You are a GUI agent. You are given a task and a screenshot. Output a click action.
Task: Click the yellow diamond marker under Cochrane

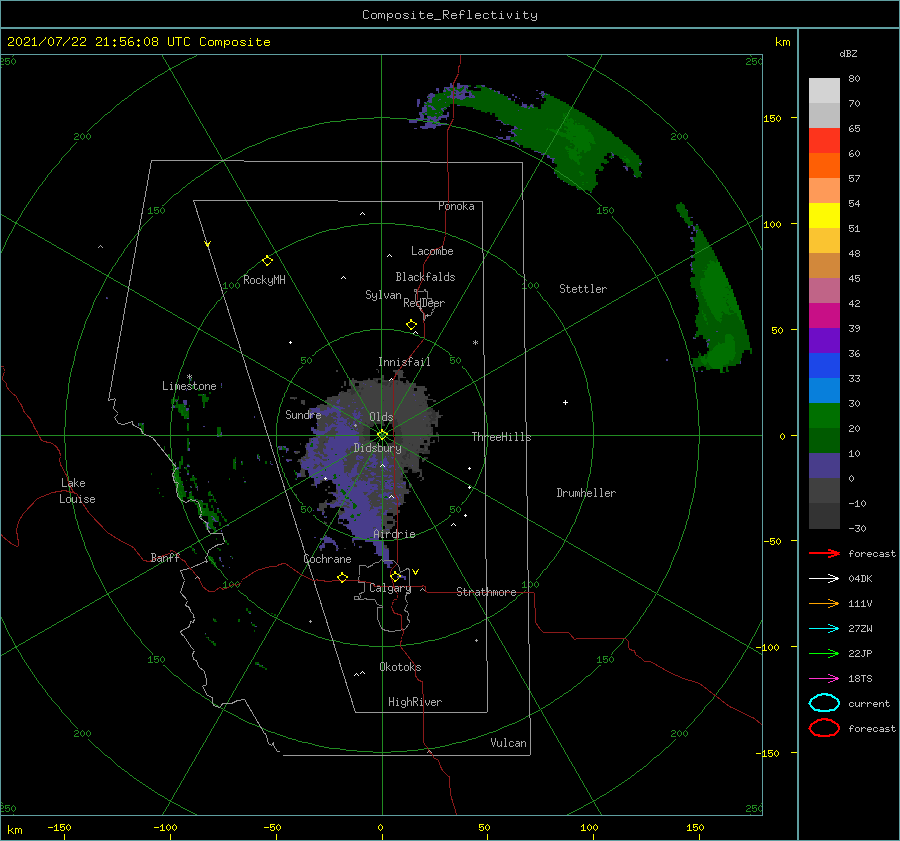pos(342,578)
